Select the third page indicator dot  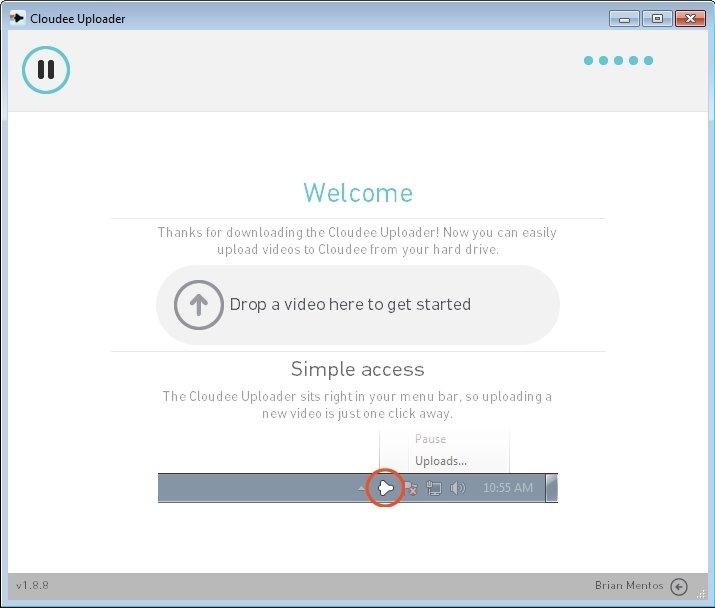coord(618,61)
